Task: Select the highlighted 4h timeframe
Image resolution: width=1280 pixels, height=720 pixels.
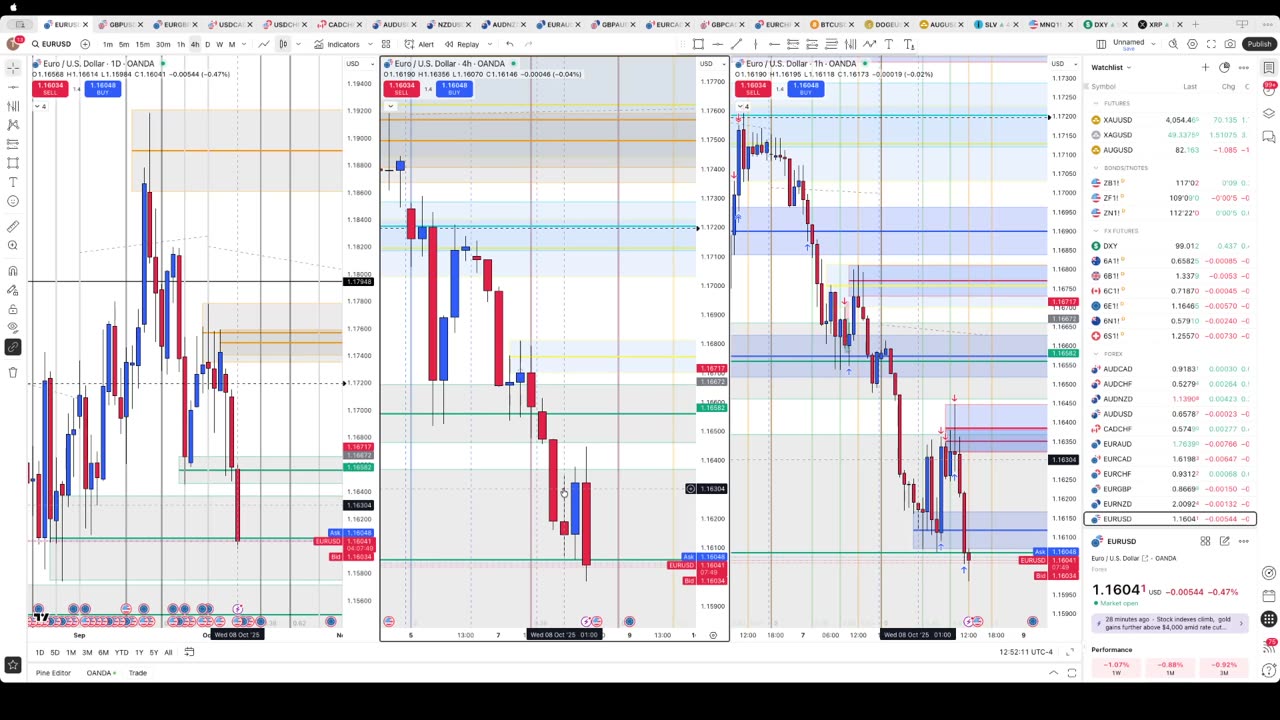Action: [x=195, y=44]
